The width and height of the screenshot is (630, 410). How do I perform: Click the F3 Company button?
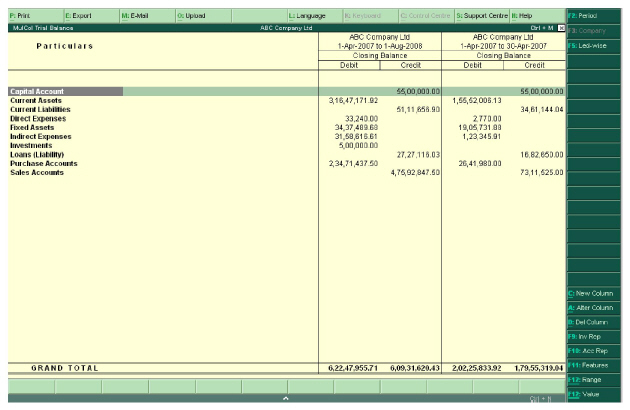point(593,31)
